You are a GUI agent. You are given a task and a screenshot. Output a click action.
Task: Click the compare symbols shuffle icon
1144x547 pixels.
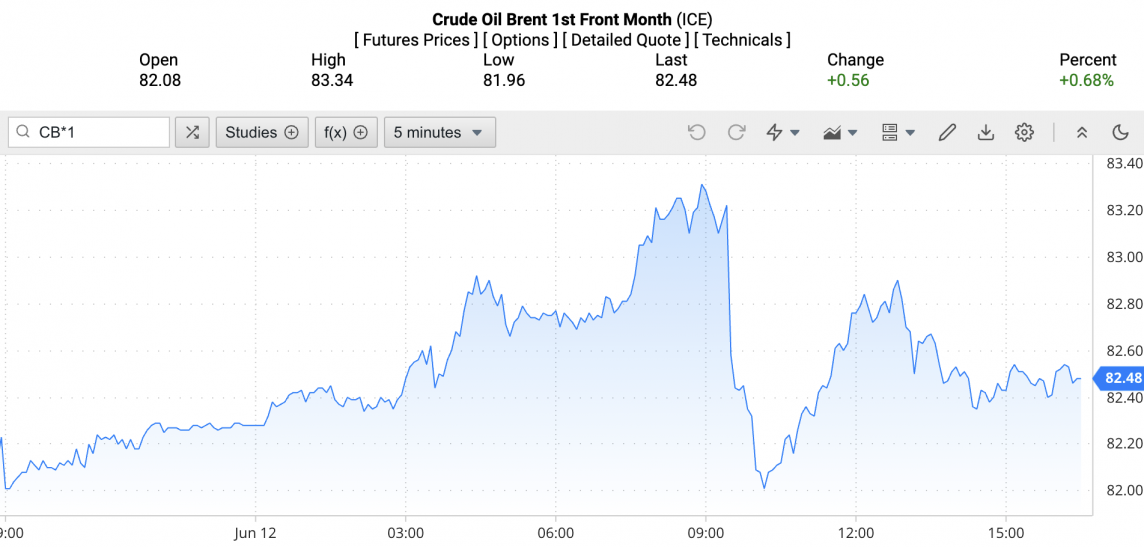pos(192,132)
